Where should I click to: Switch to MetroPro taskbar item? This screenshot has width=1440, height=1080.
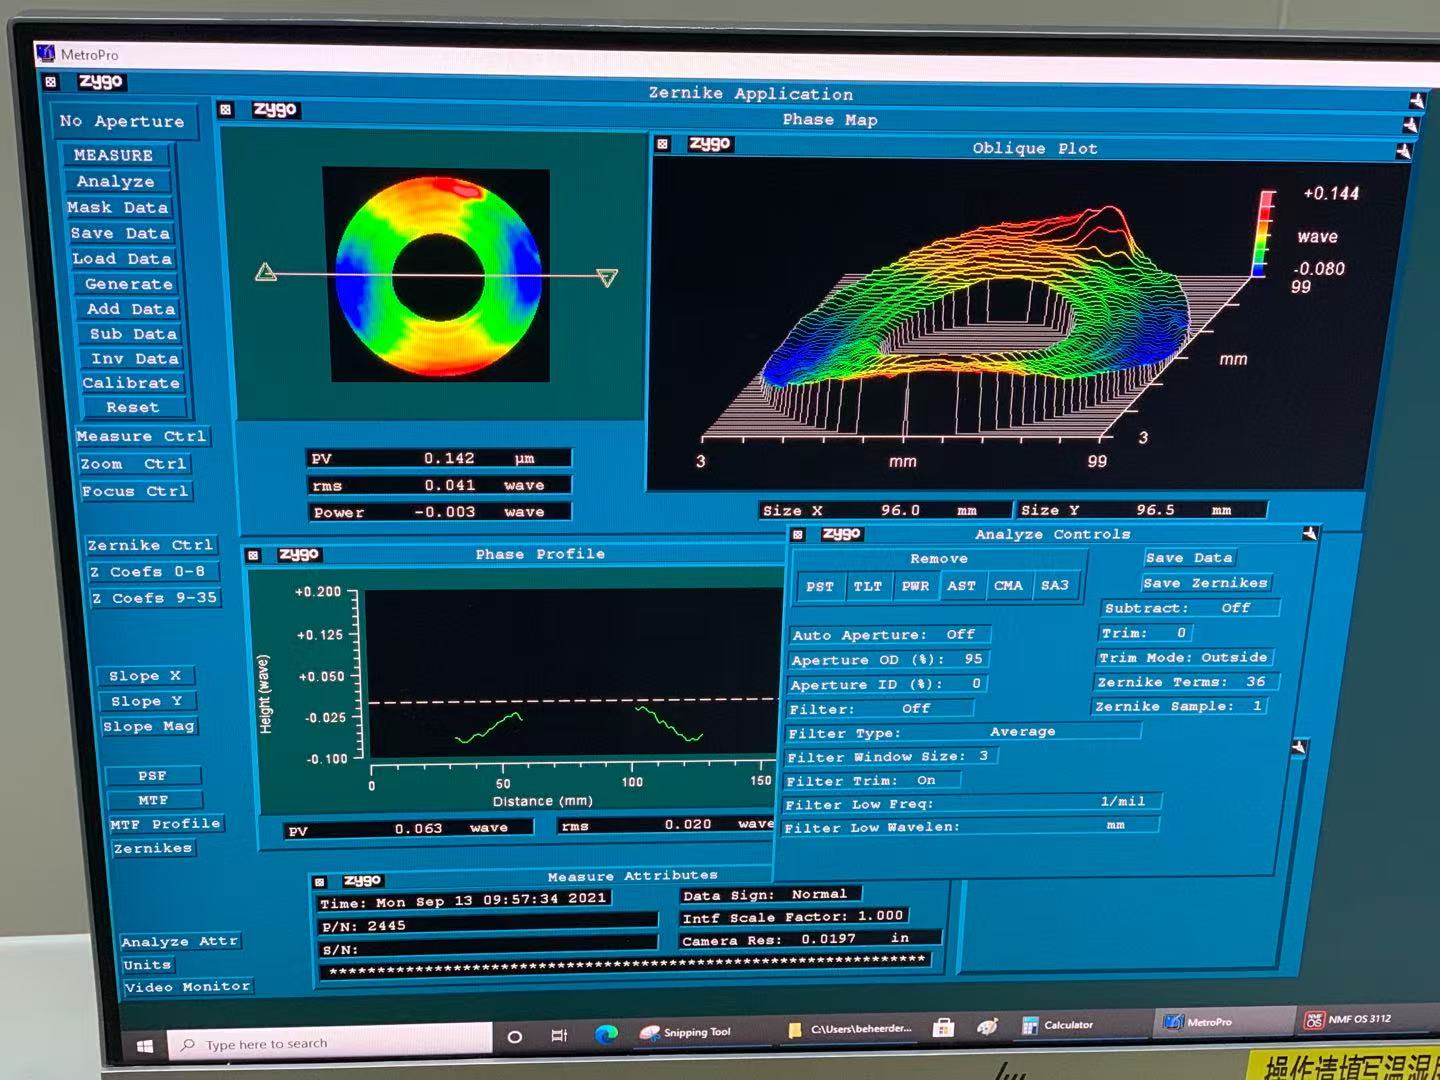click(x=1199, y=1022)
